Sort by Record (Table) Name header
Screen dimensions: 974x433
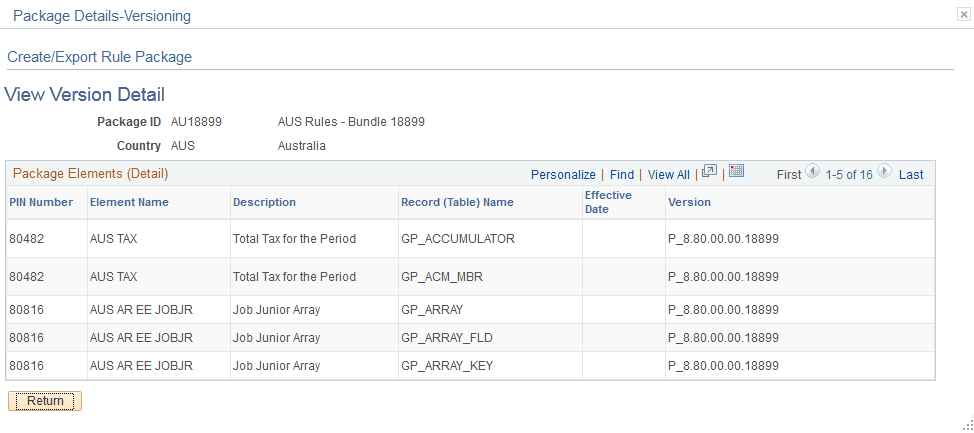click(457, 203)
